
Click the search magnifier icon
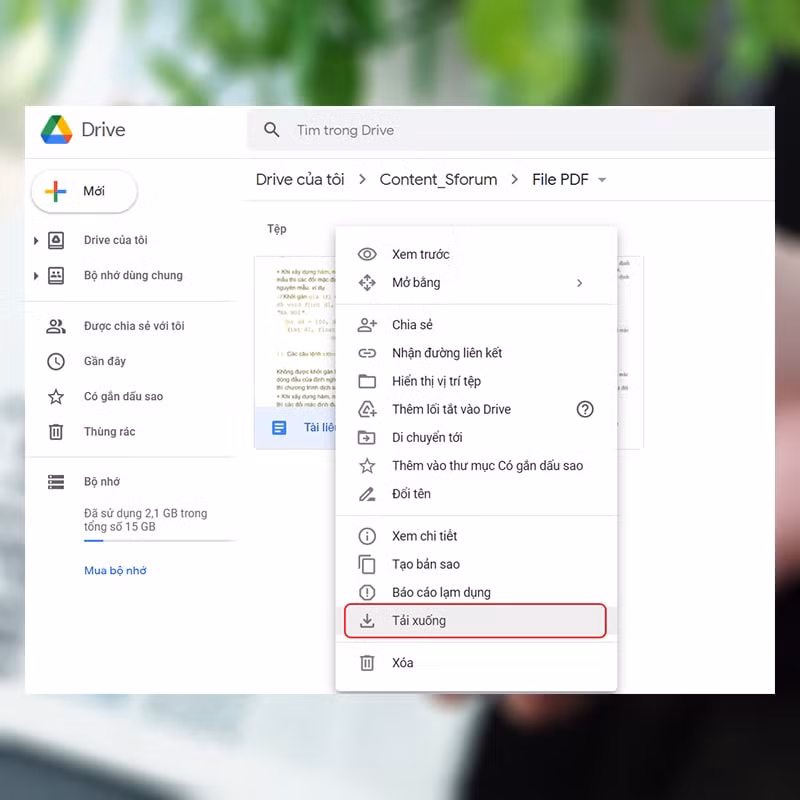(x=271, y=130)
